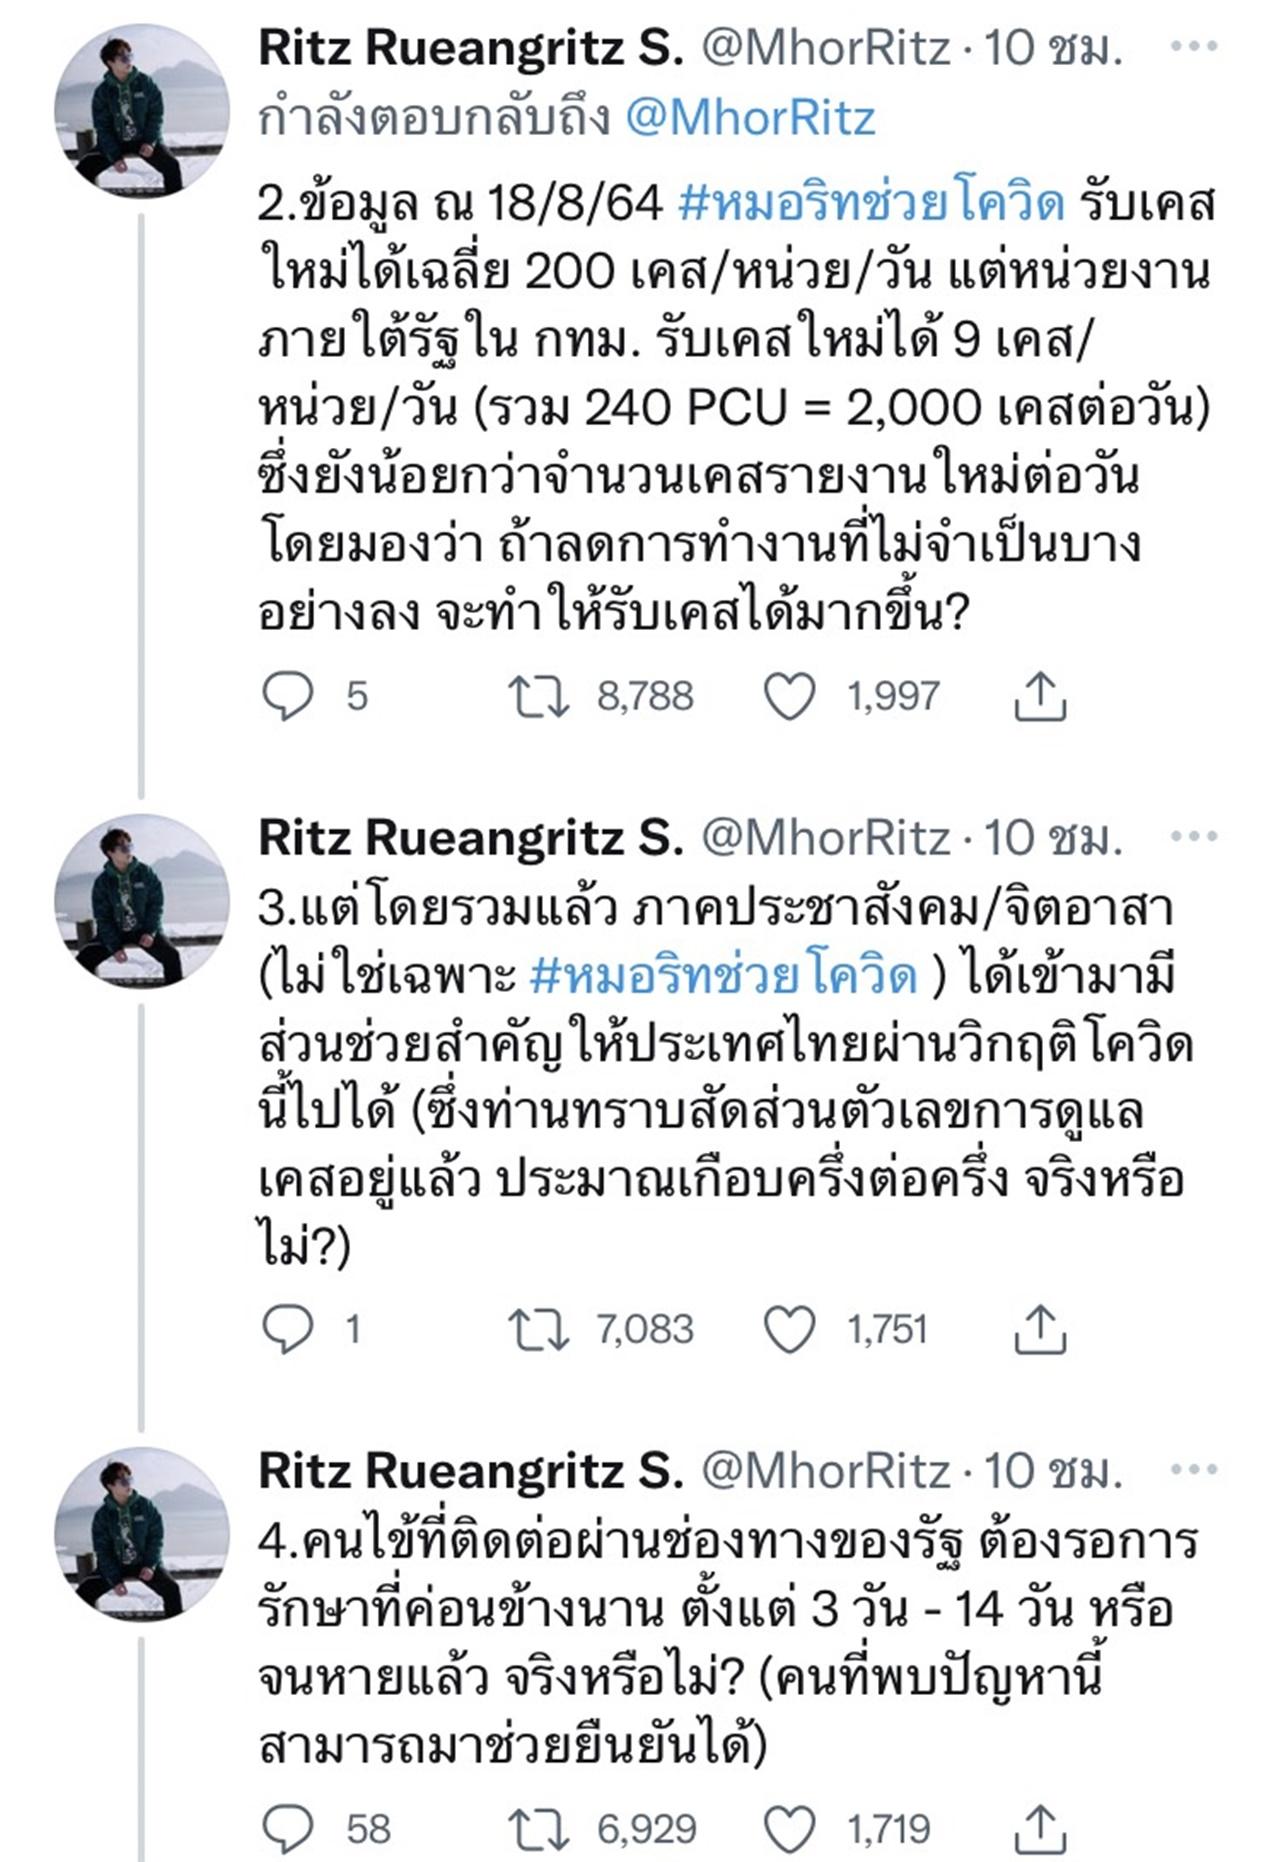The height and width of the screenshot is (1862, 1280).
Task: Retweet the tweet with 6,929 retweets
Action: (x=538, y=1829)
